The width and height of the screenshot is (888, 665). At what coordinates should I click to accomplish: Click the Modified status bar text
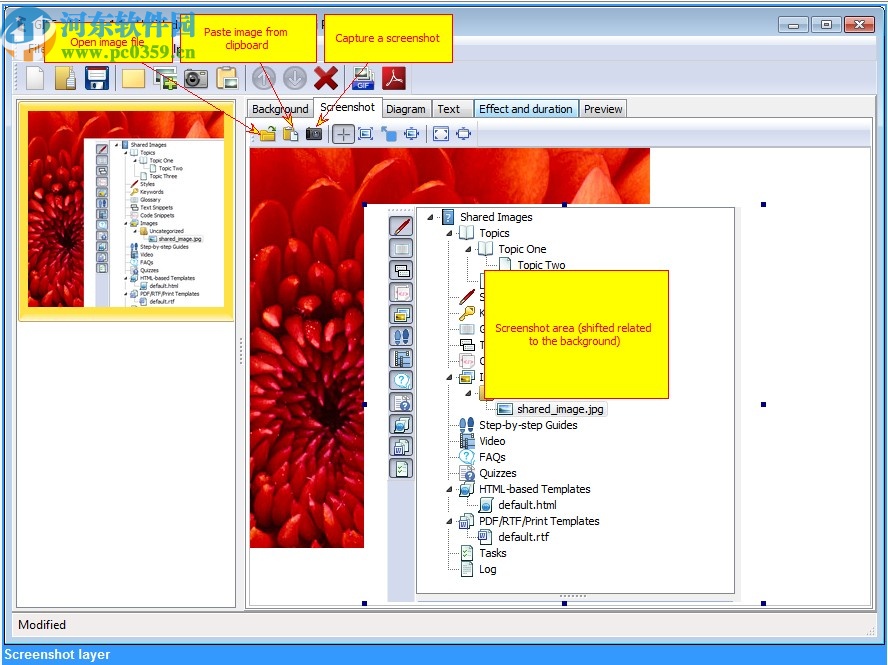coord(42,624)
